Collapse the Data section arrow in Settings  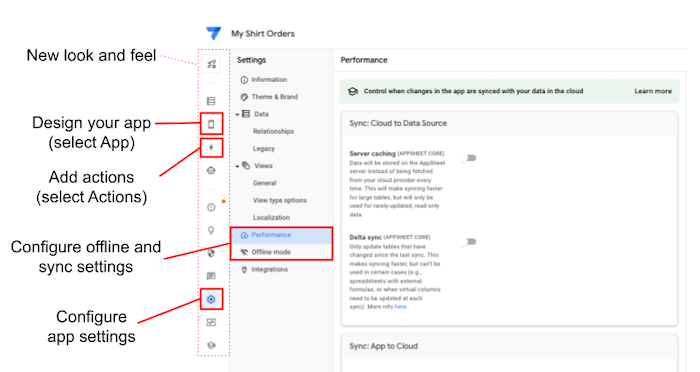[x=238, y=115]
